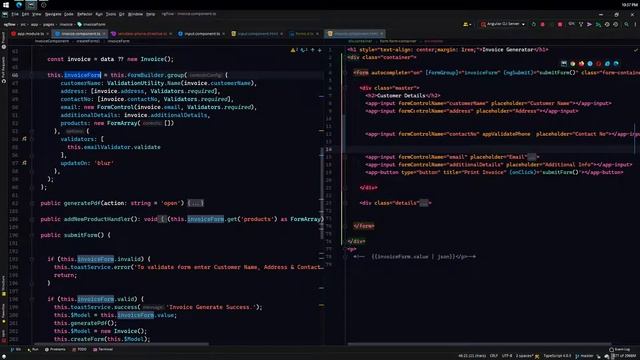Click the generatePdf method name
The width and height of the screenshot is (640, 360).
tap(82, 203)
